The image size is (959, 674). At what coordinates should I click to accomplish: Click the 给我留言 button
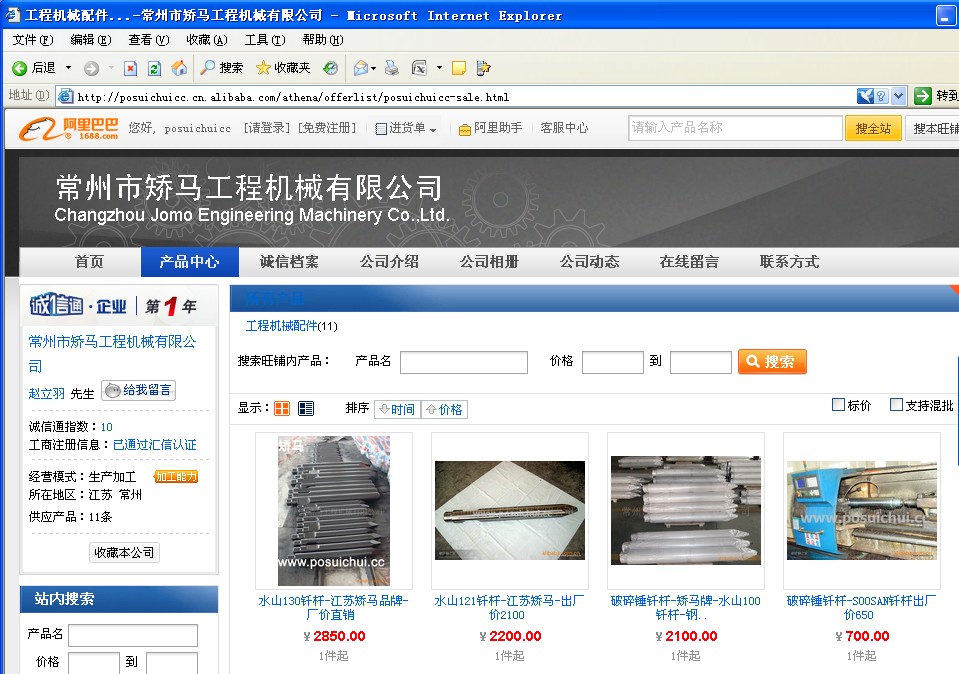[138, 390]
